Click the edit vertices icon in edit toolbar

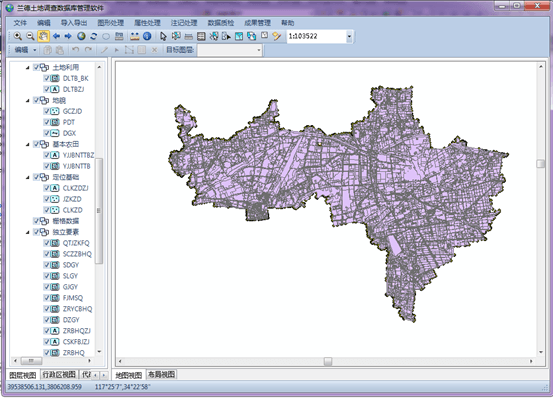click(129, 50)
